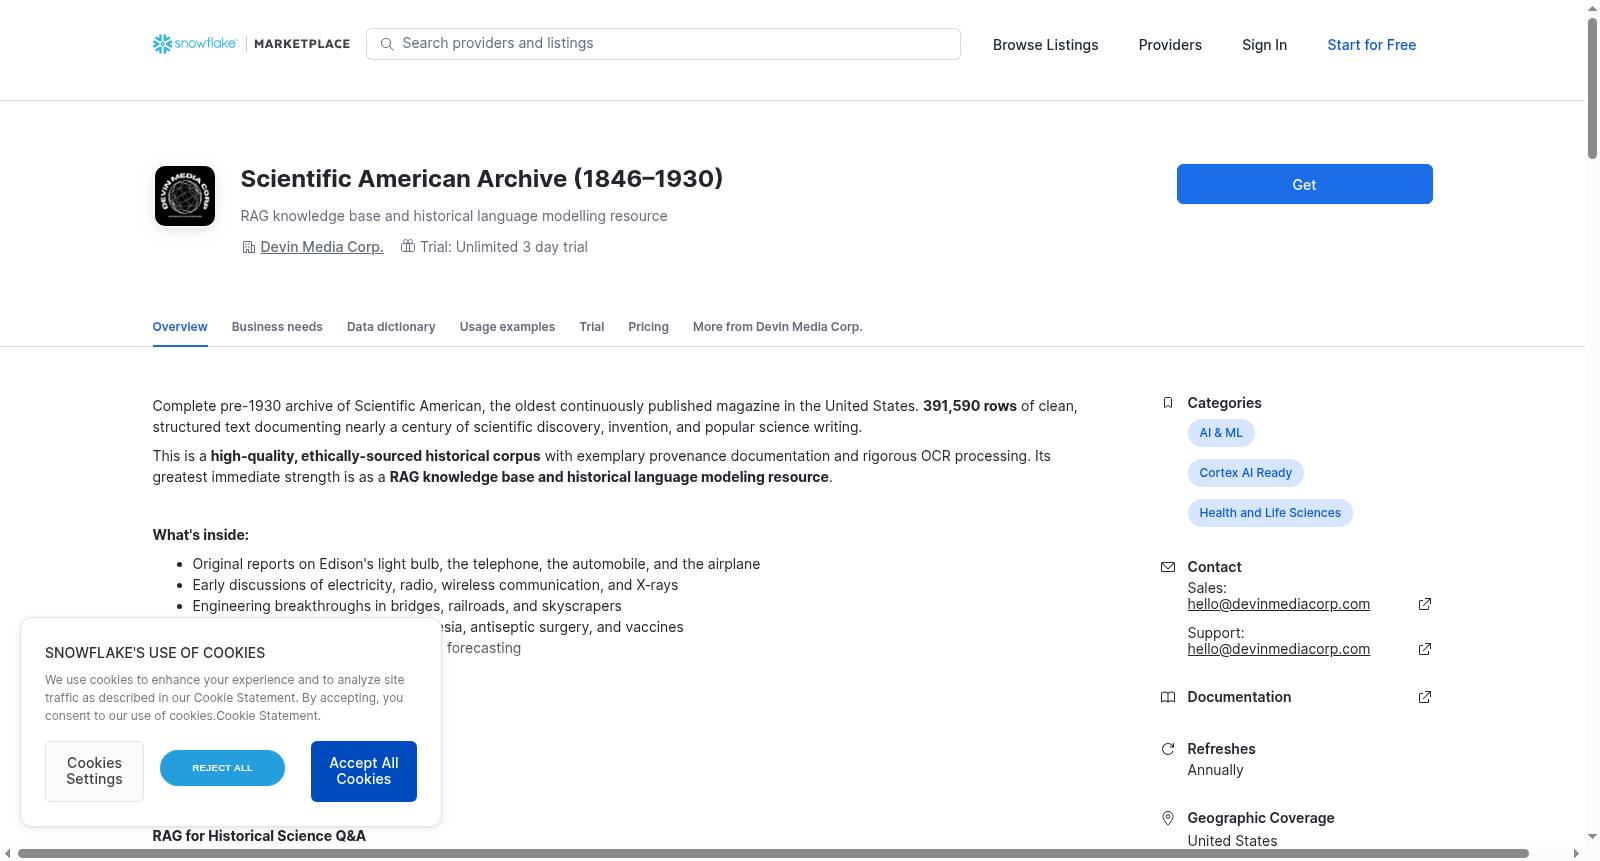The width and height of the screenshot is (1600, 861).
Task: Select the Cortex AI Ready category tag
Action: pos(1245,473)
